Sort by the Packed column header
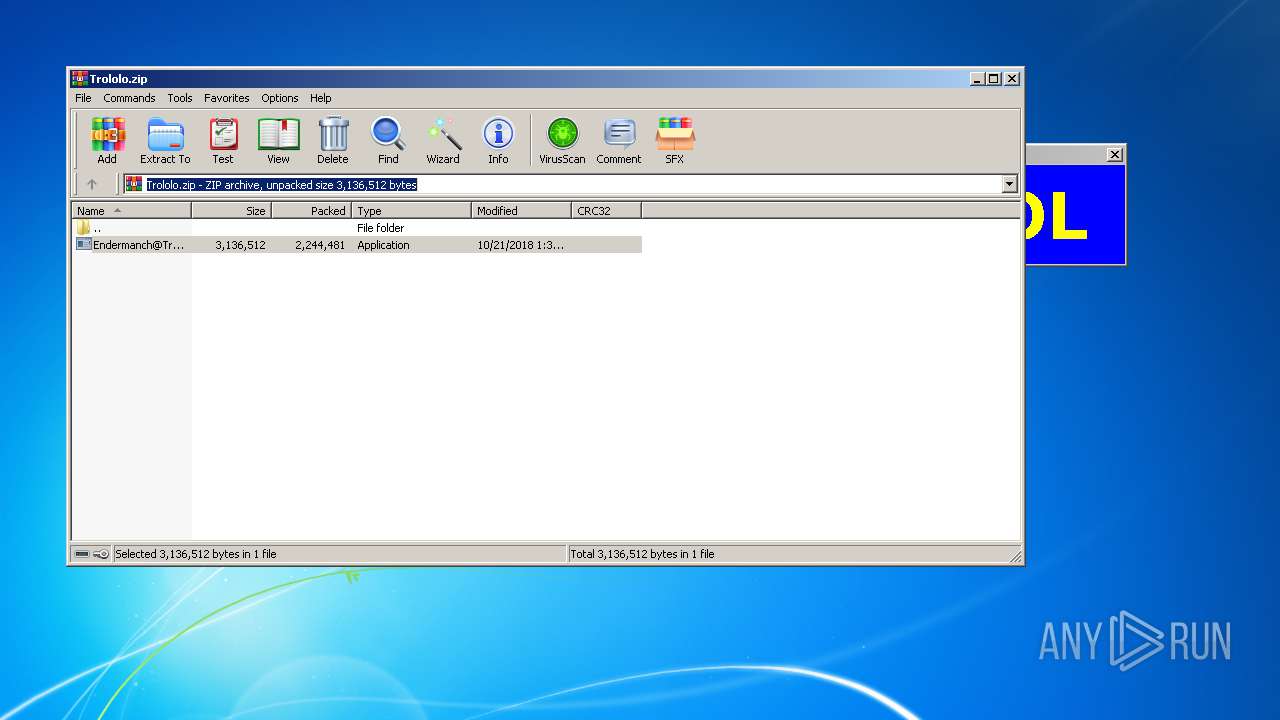 click(x=311, y=211)
